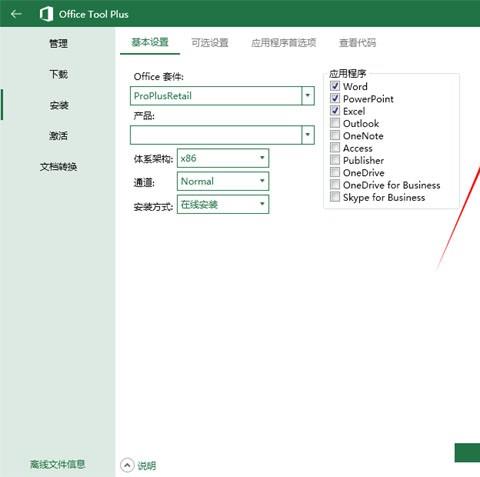Click the 说明 label link

(147, 466)
